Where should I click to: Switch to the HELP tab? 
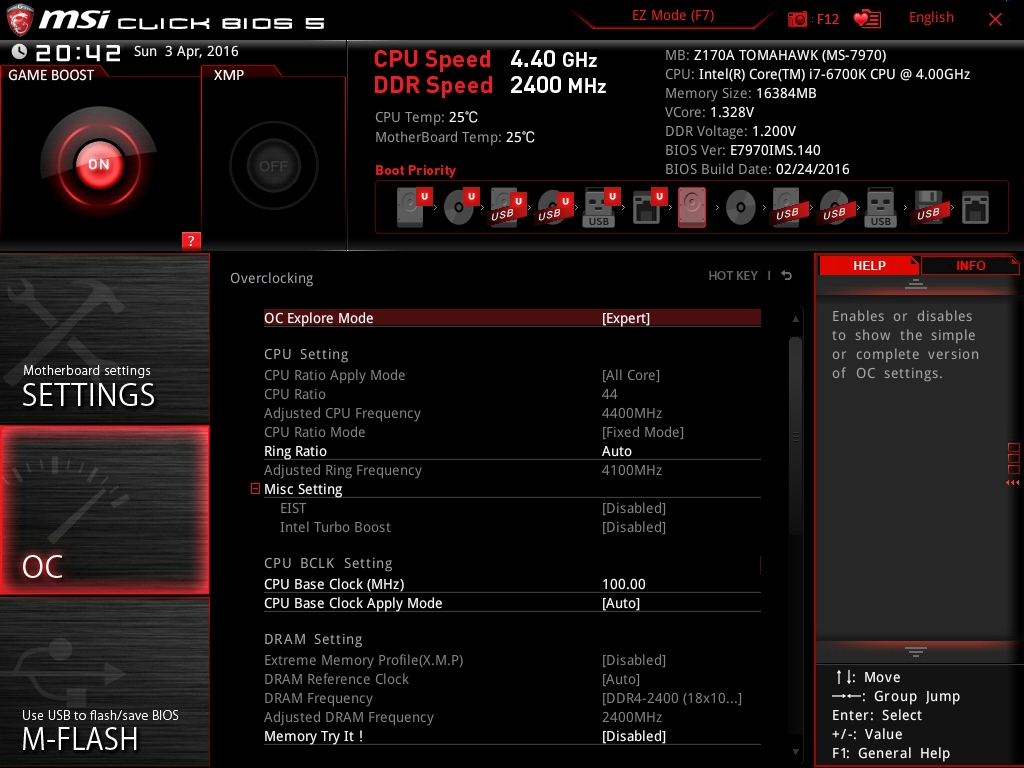[x=869, y=265]
